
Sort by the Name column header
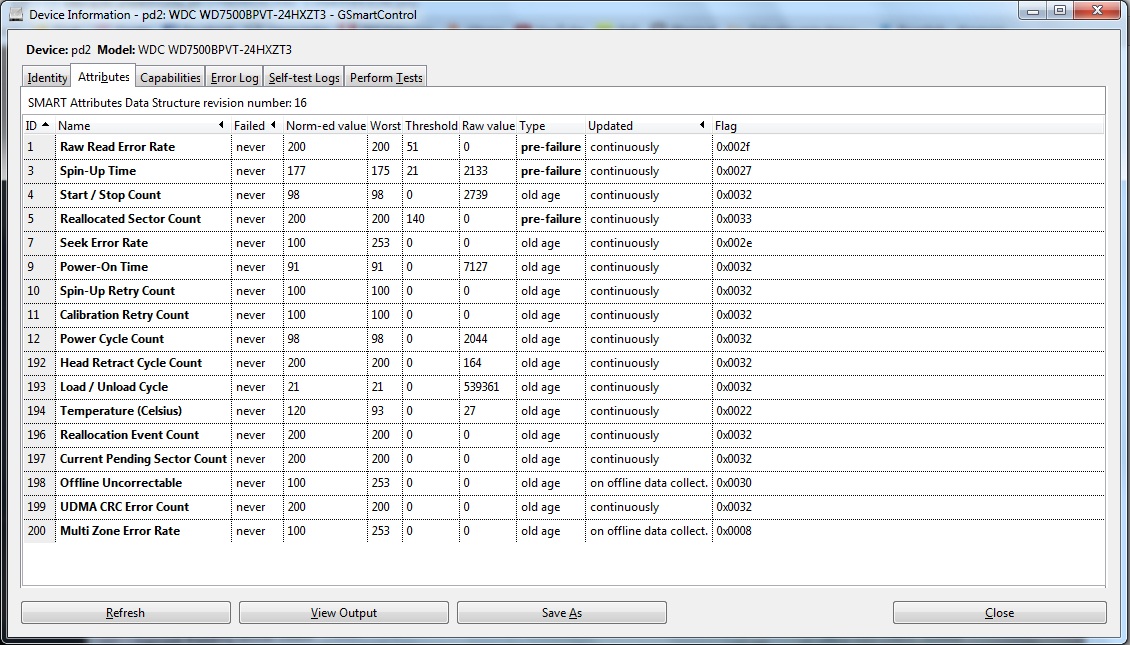click(143, 125)
